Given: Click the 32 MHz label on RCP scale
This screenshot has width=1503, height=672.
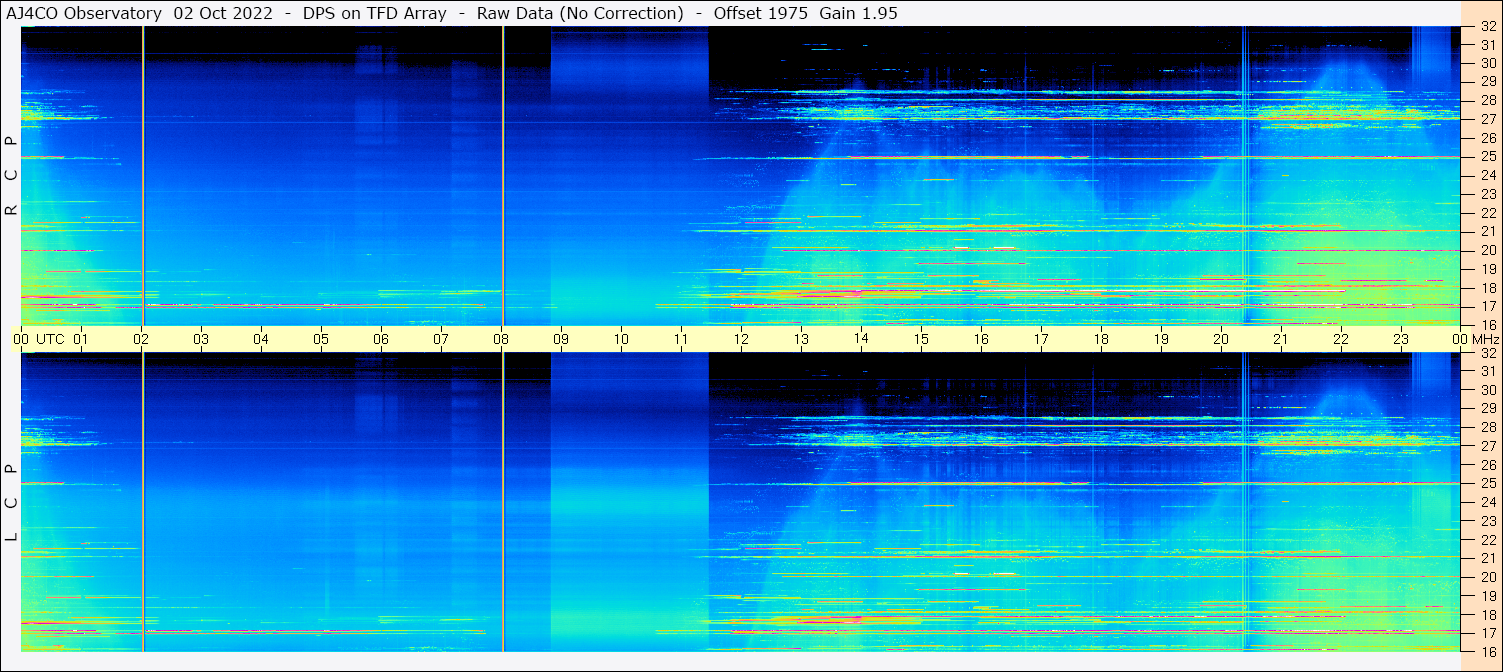Looking at the screenshot, I should [x=1487, y=27].
